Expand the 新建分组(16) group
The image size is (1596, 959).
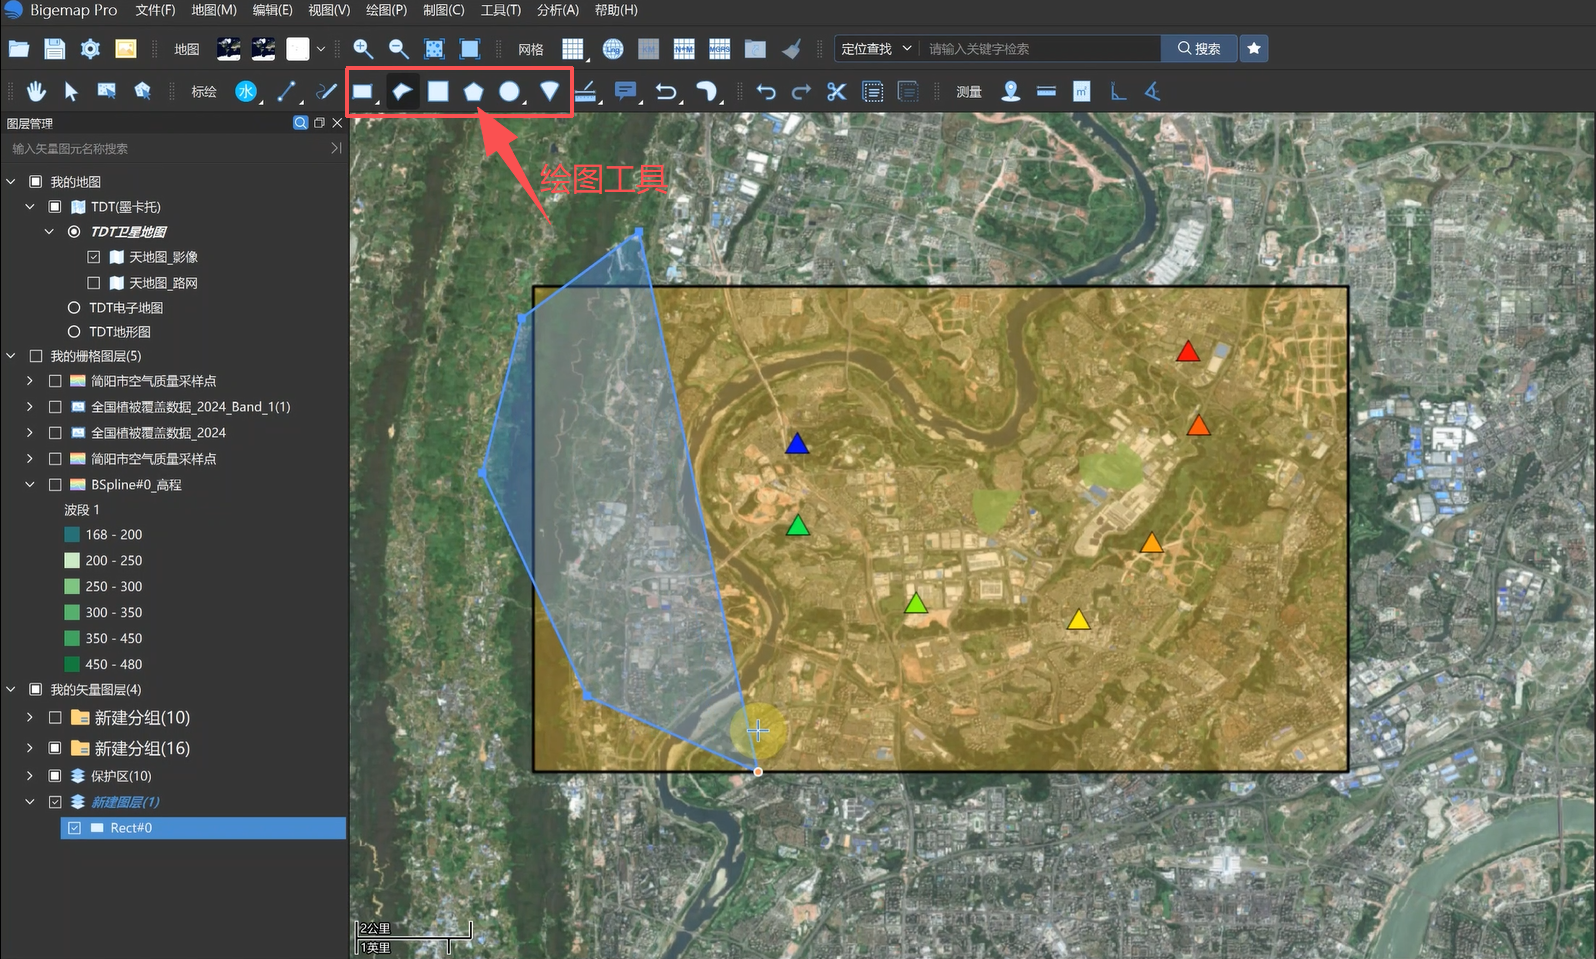[30, 747]
